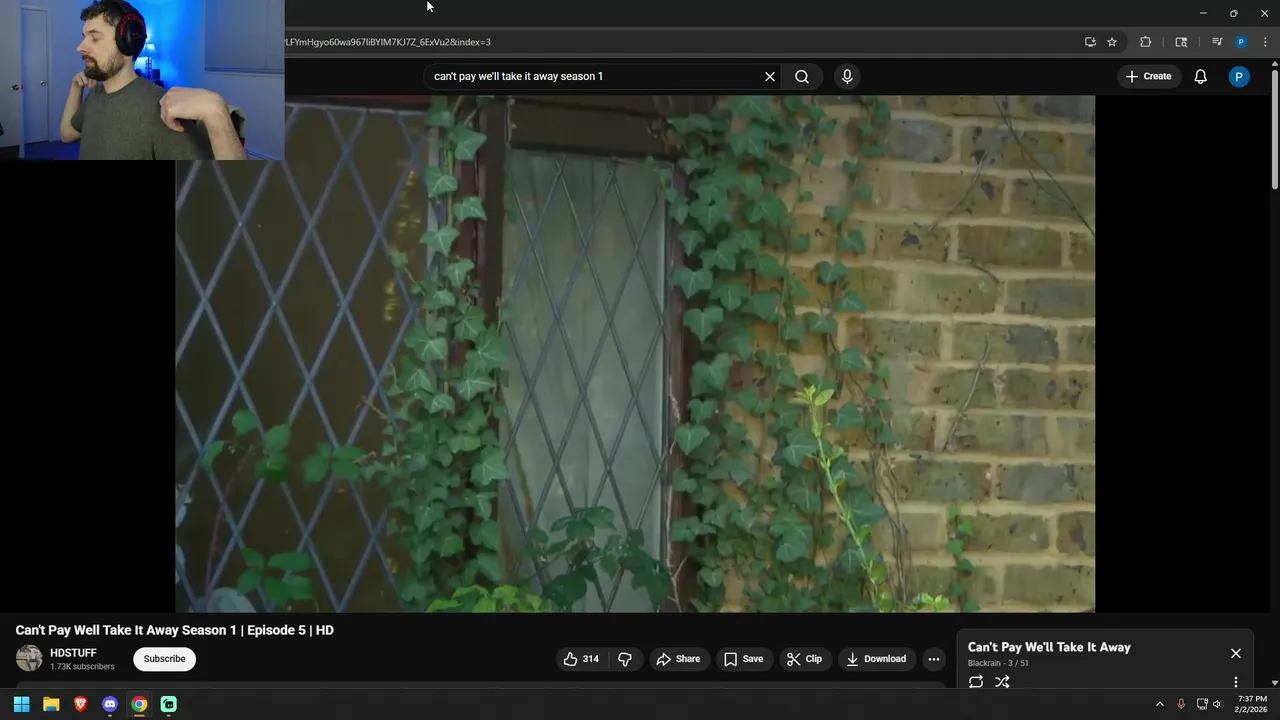The height and width of the screenshot is (720, 1280).
Task: Search YouTube with the magnifier icon
Action: coord(802,76)
